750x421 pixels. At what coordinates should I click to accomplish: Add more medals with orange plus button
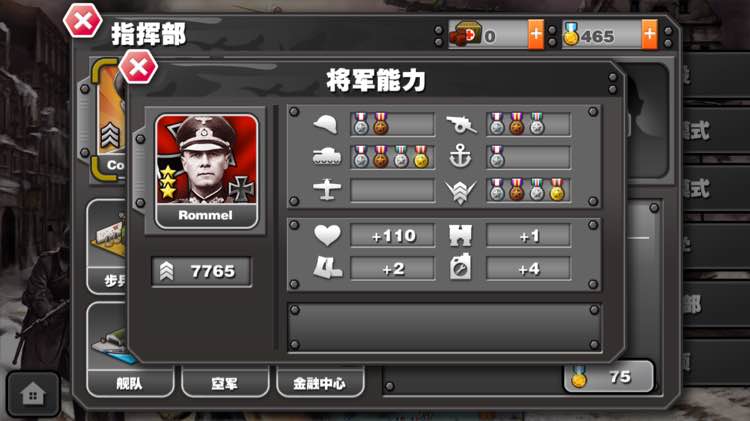(x=650, y=34)
